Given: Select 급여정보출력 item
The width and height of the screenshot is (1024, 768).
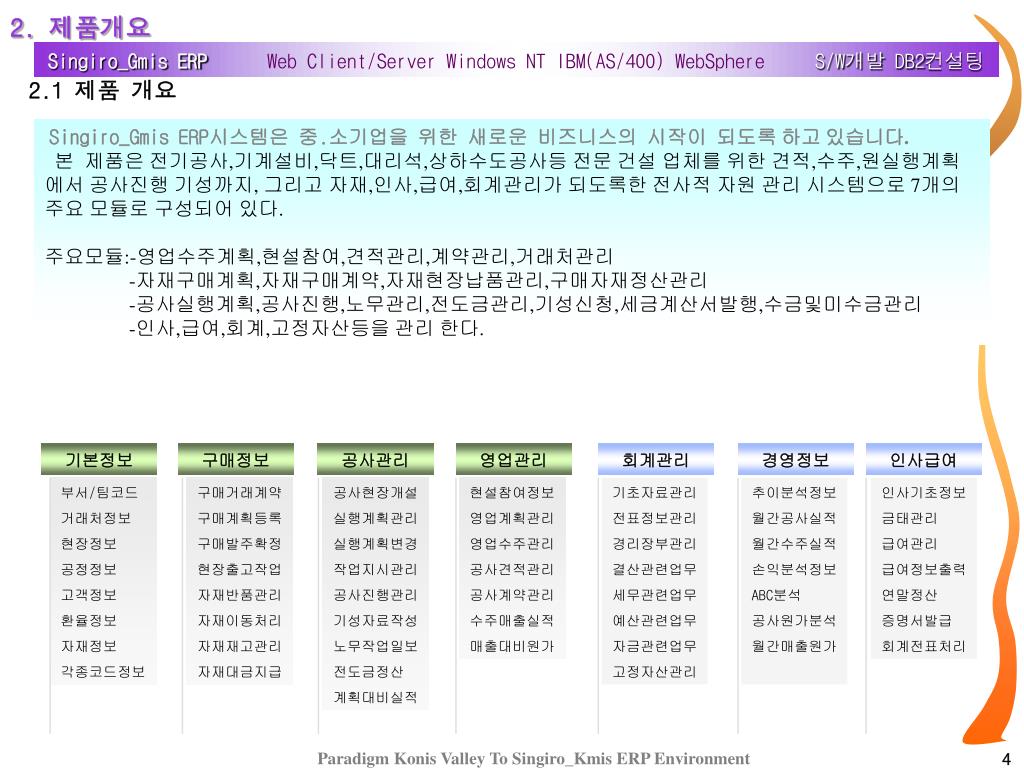Looking at the screenshot, I should (923, 569).
